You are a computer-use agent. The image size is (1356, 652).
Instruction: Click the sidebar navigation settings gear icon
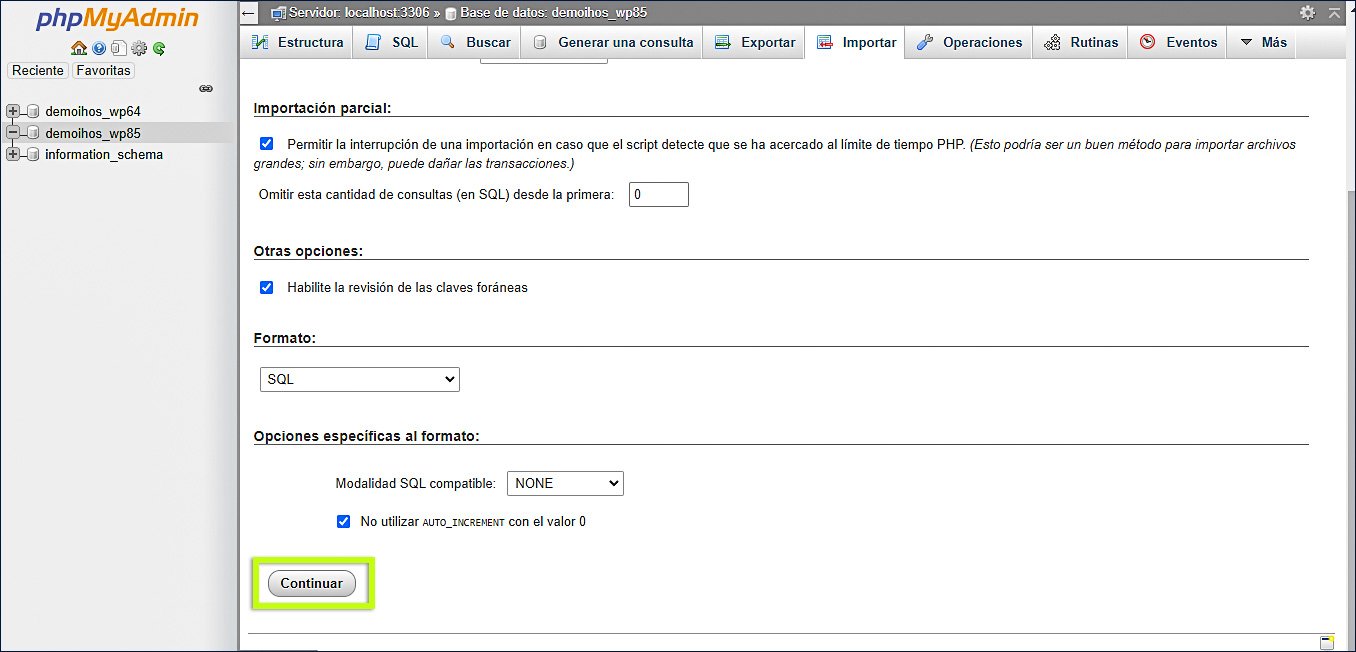pos(139,48)
